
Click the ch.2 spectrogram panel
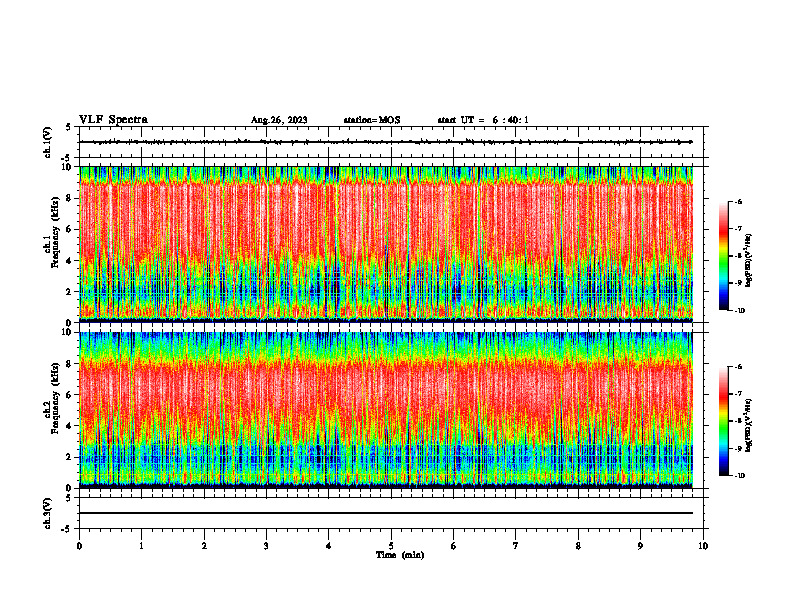(x=386, y=410)
